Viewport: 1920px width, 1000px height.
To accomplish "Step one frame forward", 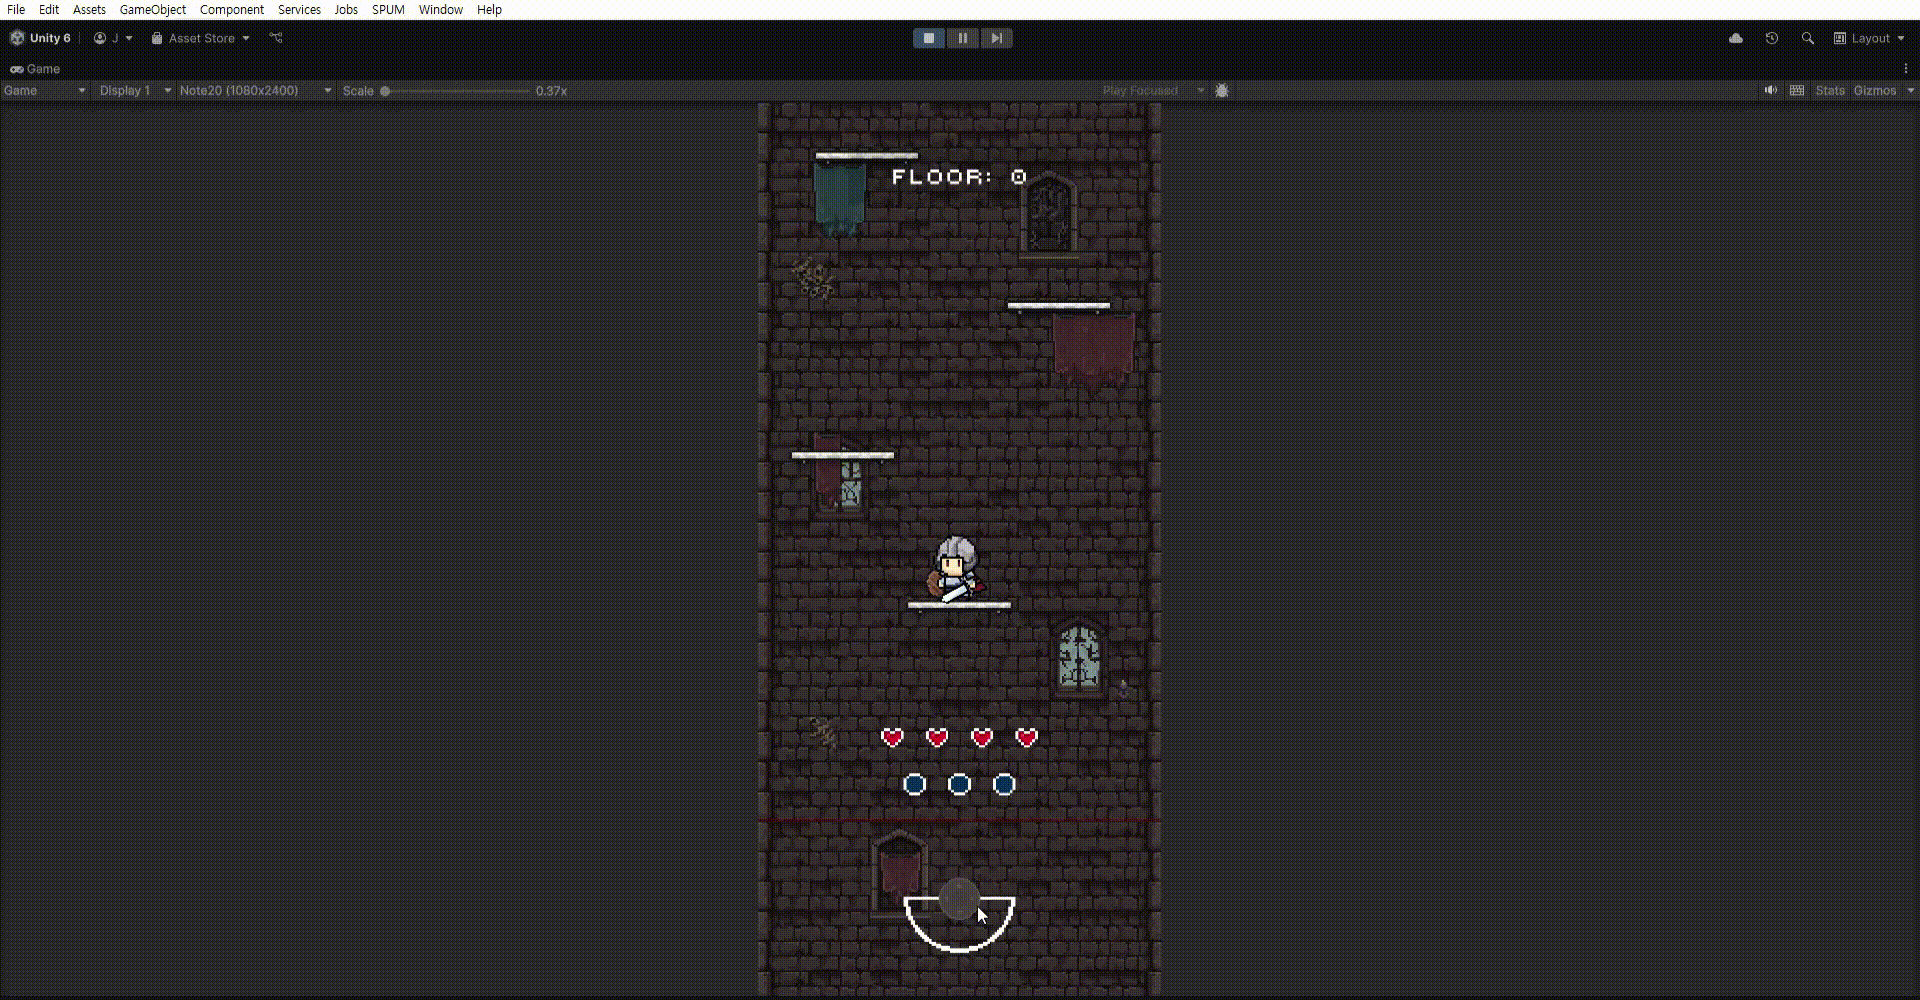I will pos(996,38).
